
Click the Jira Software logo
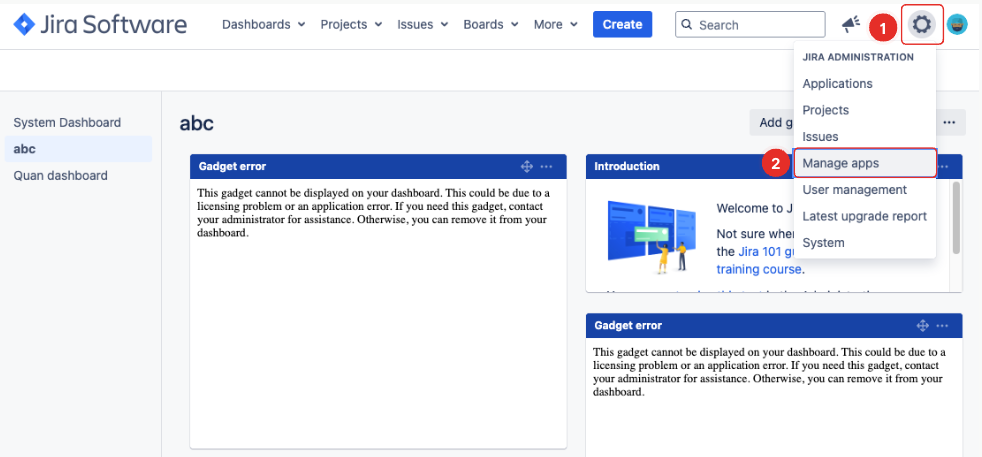click(100, 24)
